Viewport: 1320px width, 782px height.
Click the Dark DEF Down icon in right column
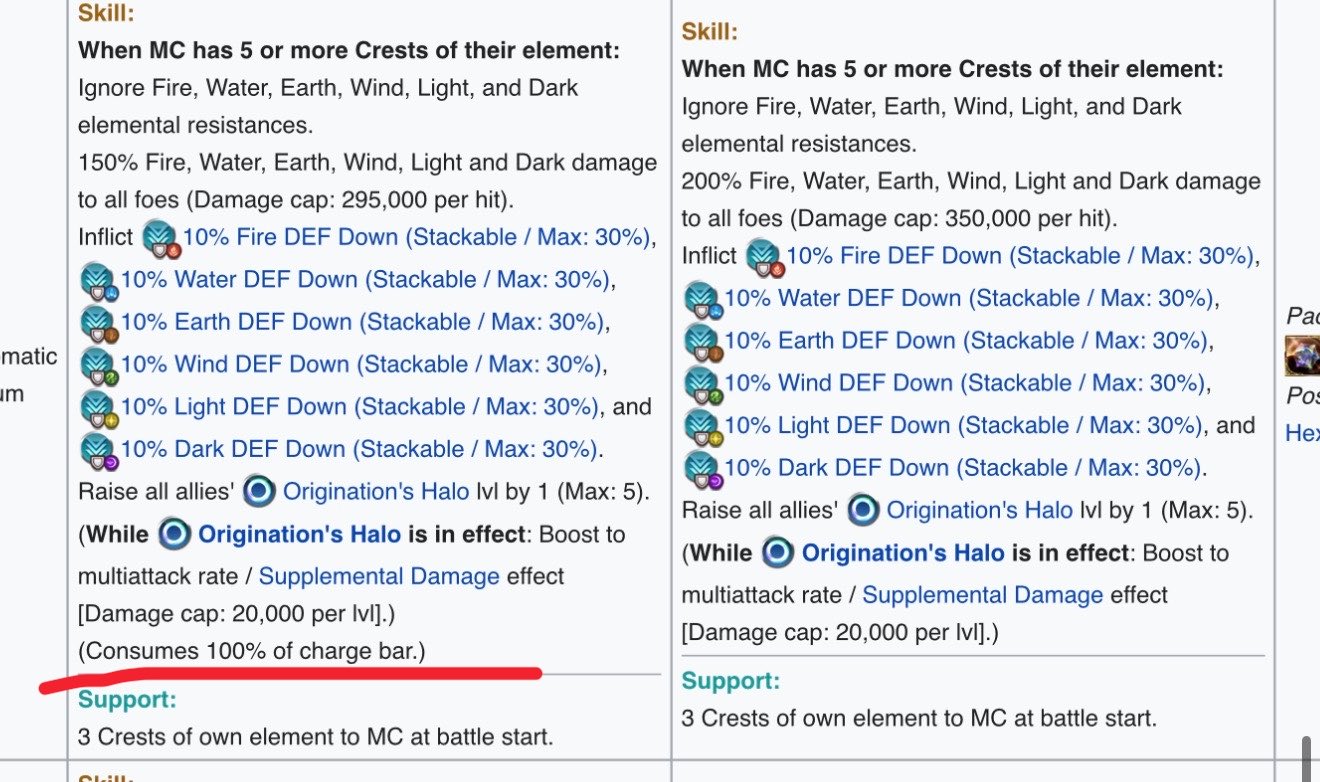pyautogui.click(x=702, y=468)
